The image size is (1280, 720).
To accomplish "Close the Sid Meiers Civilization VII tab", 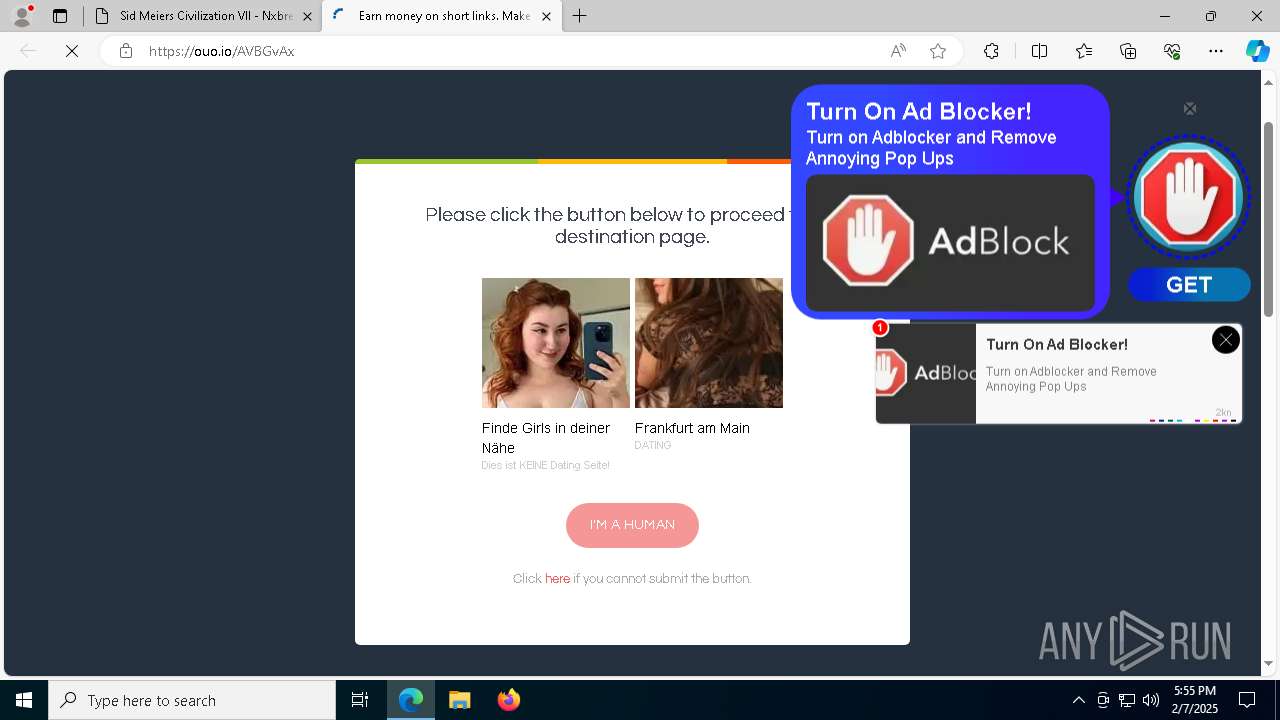I will click(307, 16).
